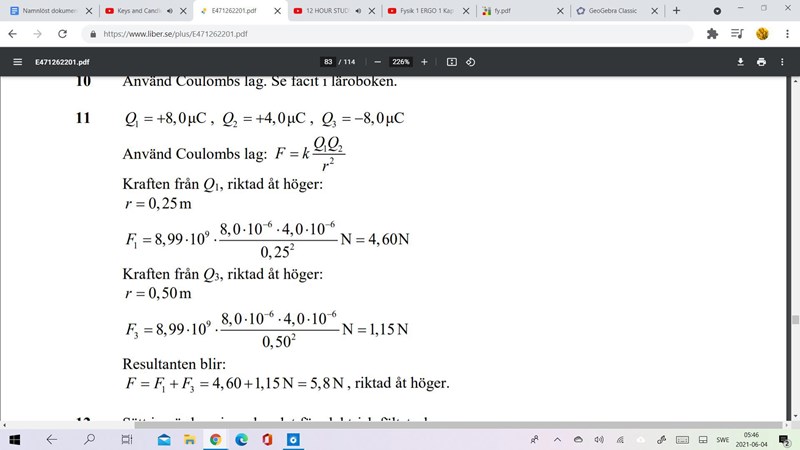
Task: Switch to the GeoGebra Classic tab
Action: tap(611, 10)
